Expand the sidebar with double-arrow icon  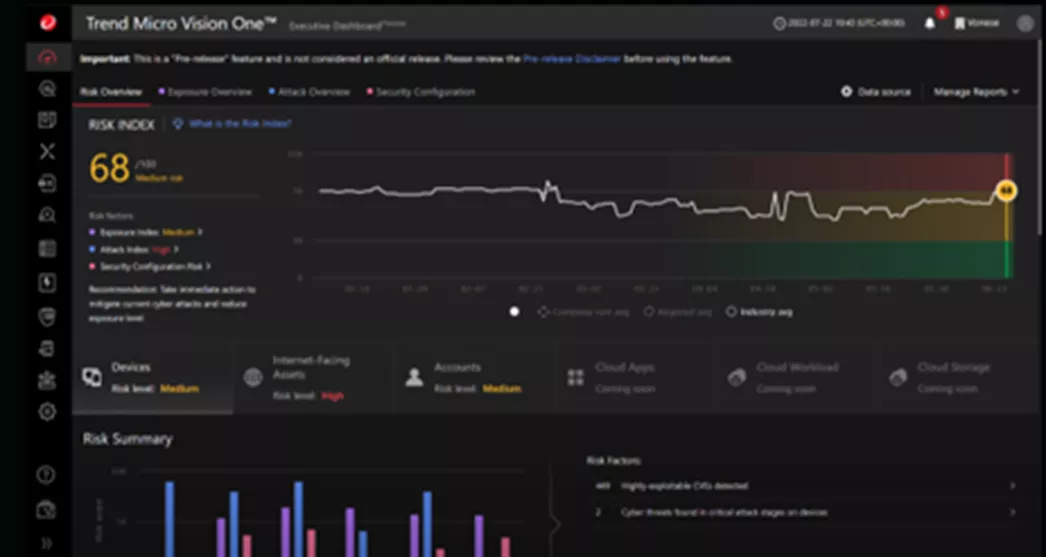point(47,543)
